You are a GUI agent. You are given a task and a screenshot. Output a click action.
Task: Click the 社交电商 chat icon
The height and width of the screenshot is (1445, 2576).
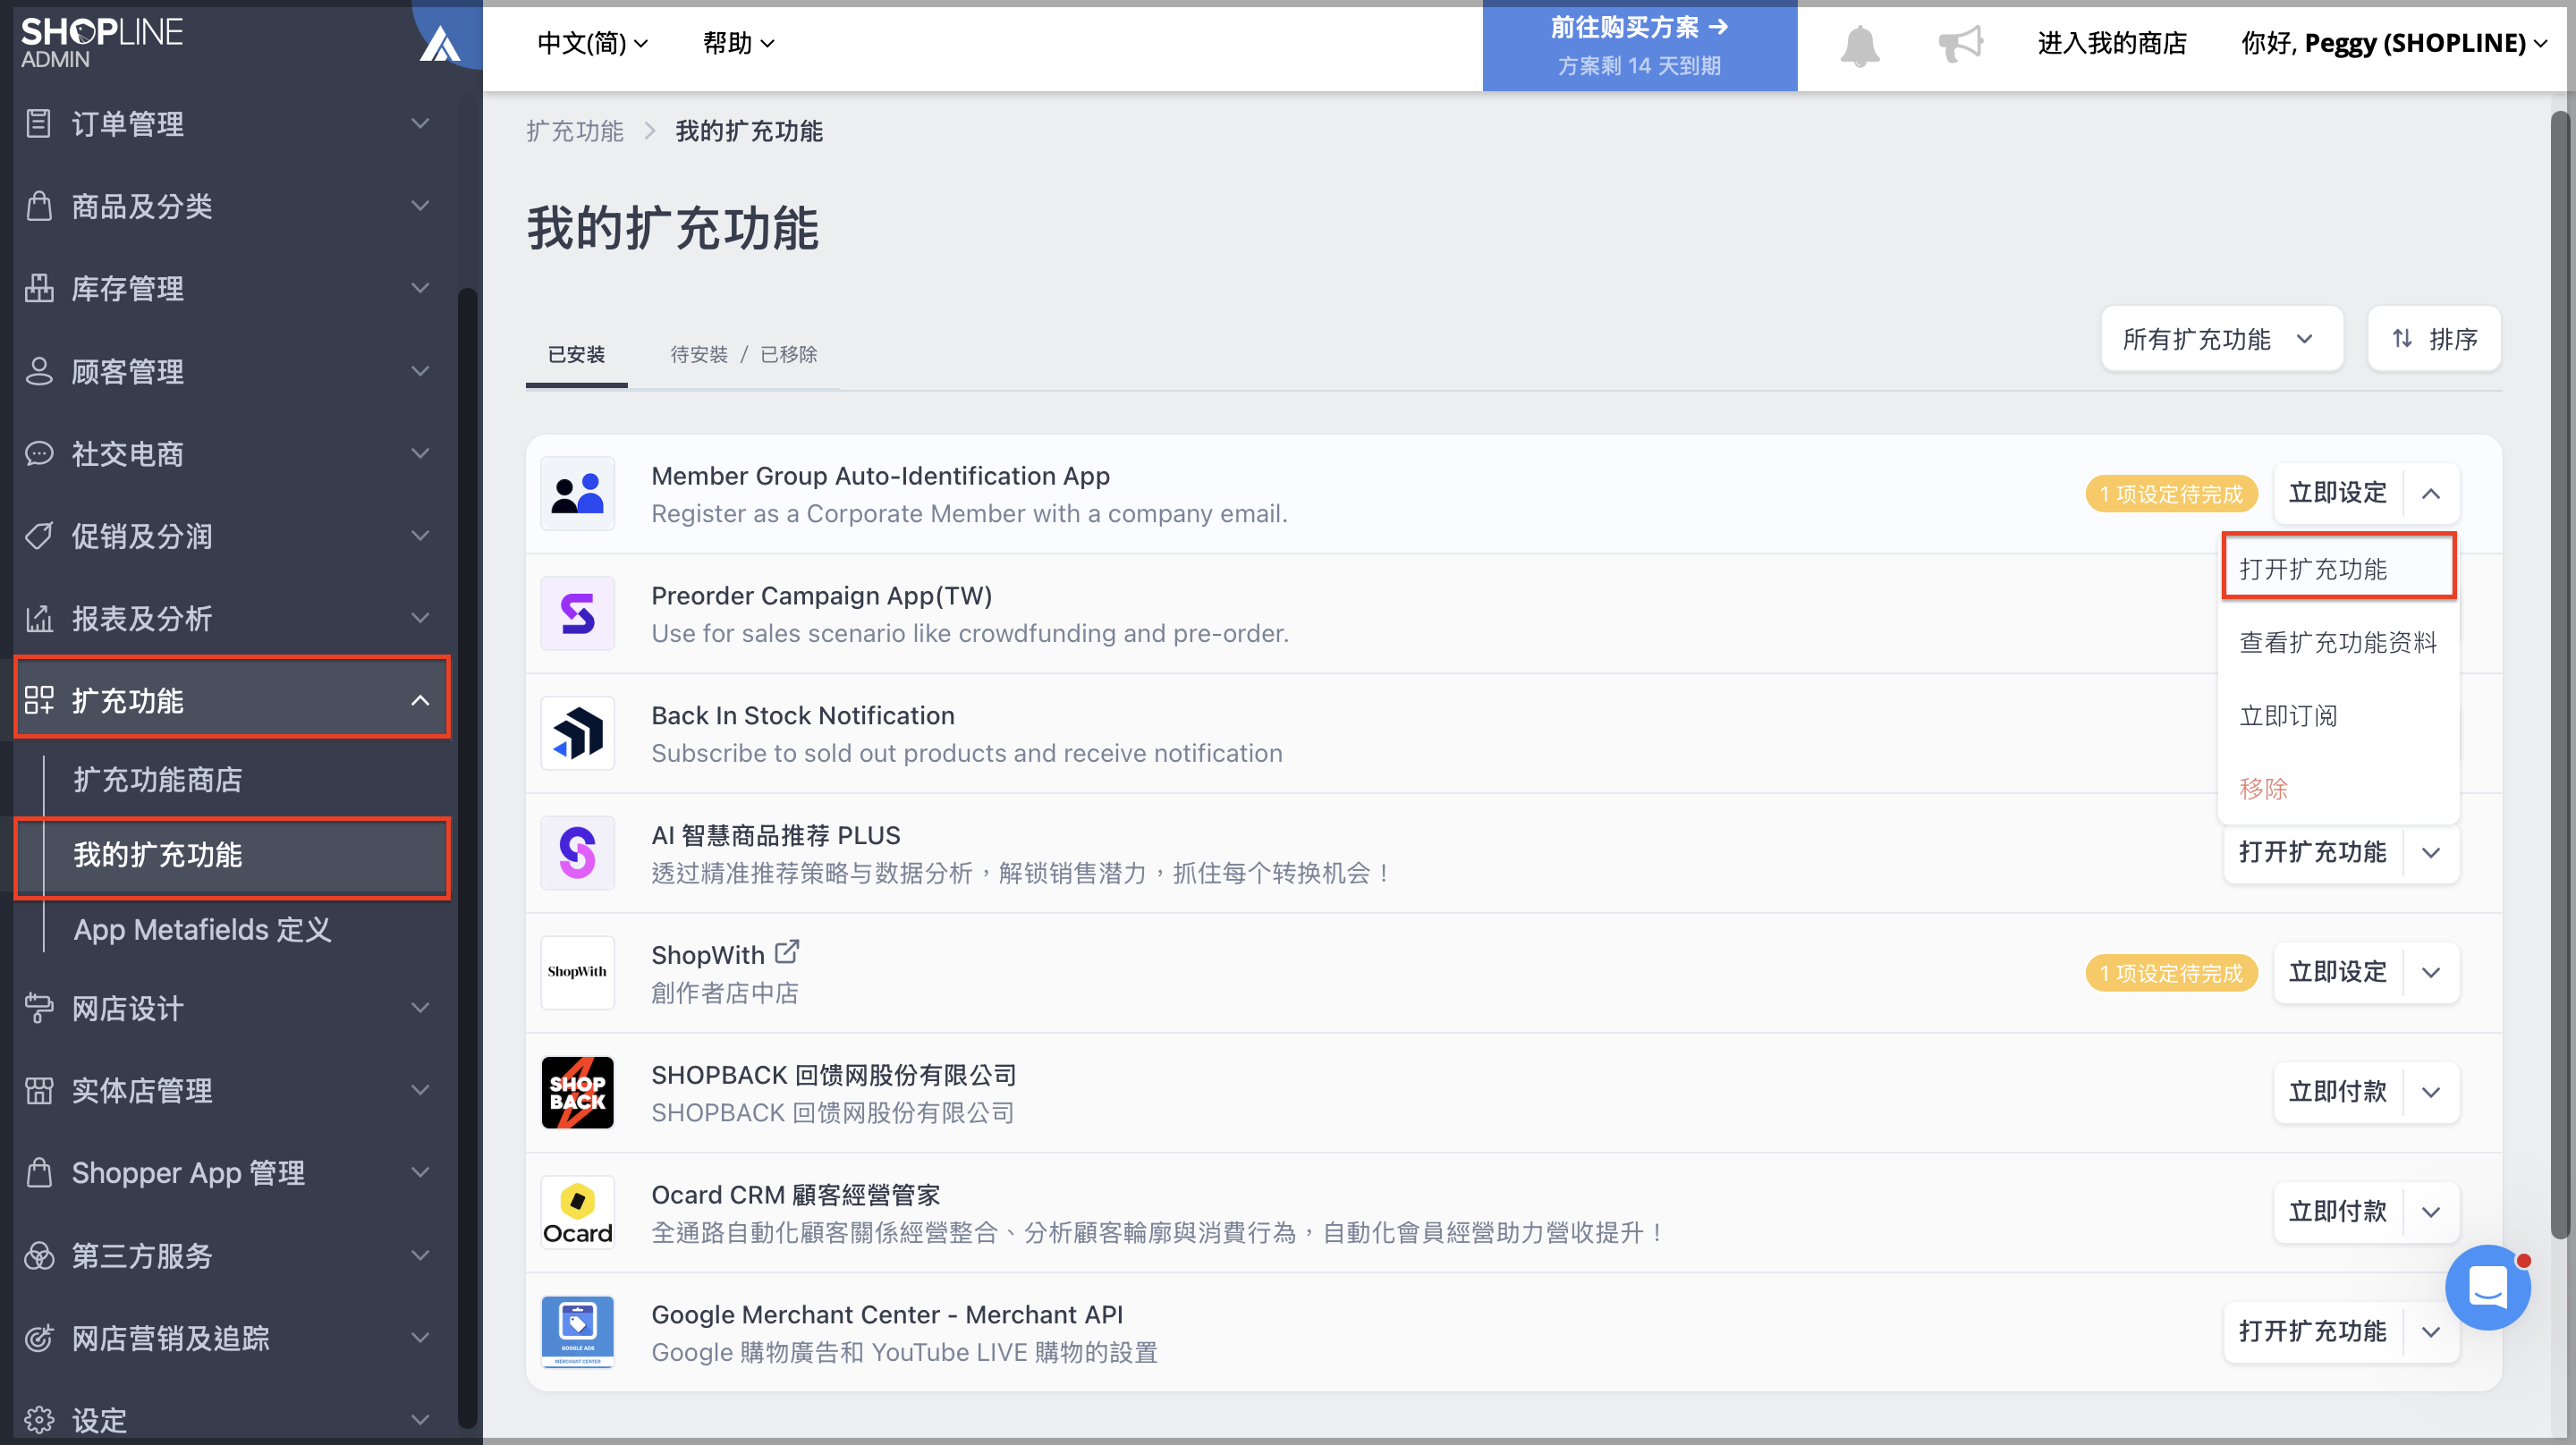(x=38, y=453)
